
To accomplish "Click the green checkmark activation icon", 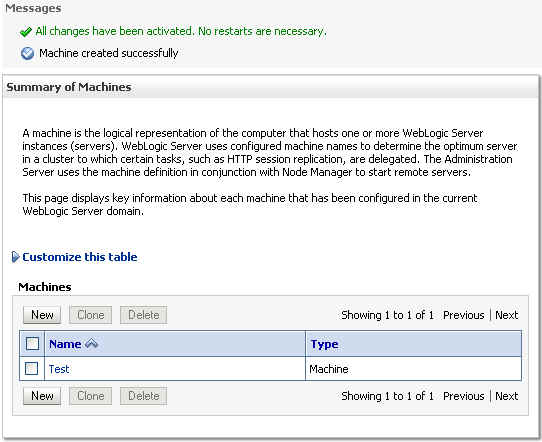I will point(26,32).
